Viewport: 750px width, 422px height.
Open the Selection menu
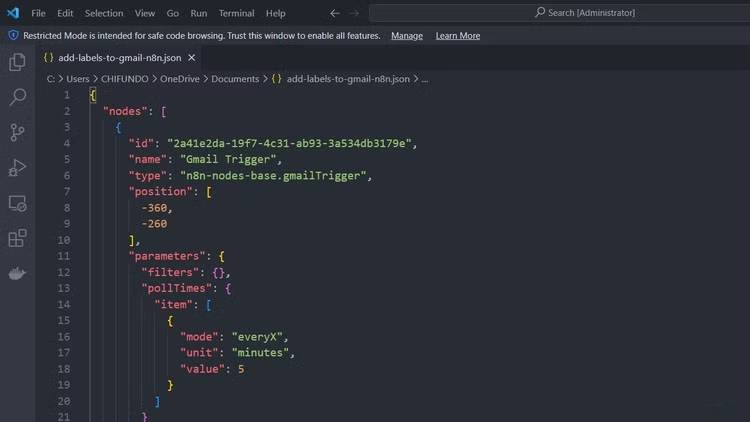(x=104, y=13)
